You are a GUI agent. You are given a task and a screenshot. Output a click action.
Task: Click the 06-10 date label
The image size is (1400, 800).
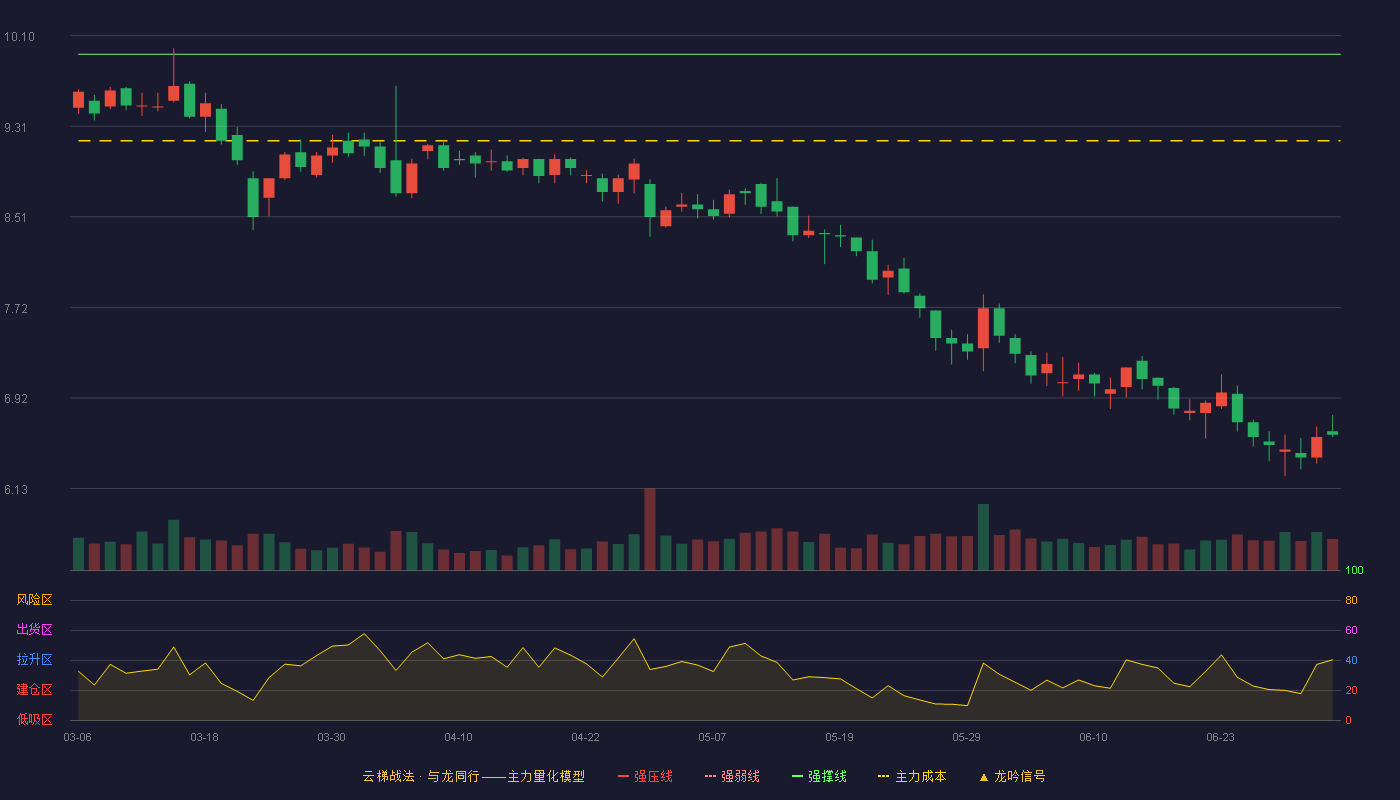click(1093, 737)
